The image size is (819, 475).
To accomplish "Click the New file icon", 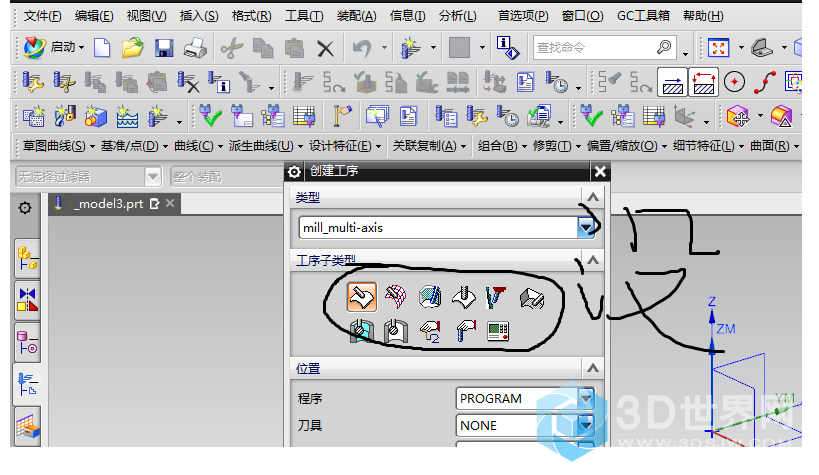I will click(102, 48).
